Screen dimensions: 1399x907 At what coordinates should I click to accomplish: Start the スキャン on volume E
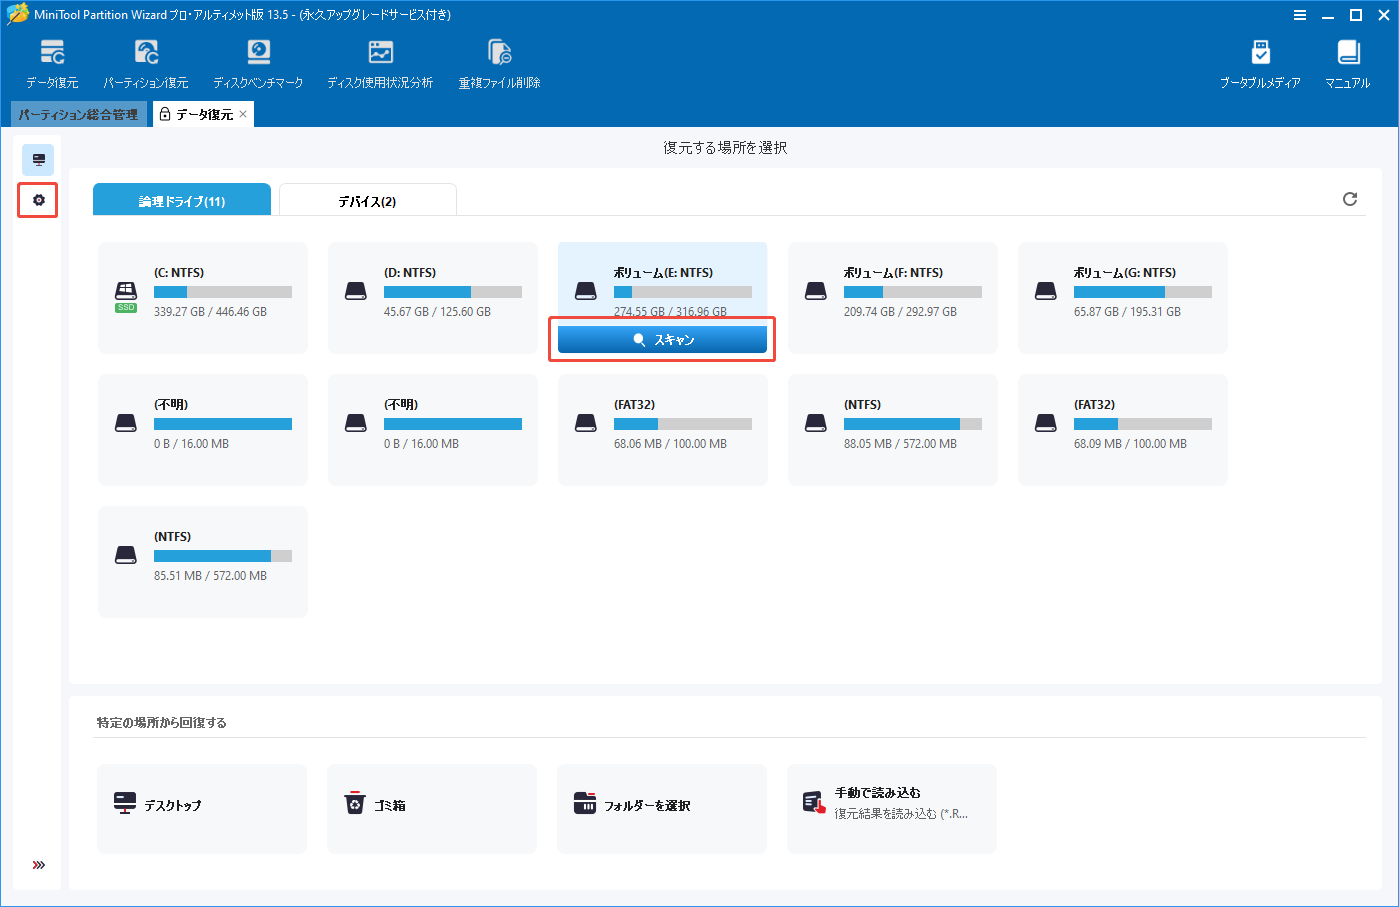[x=661, y=339]
